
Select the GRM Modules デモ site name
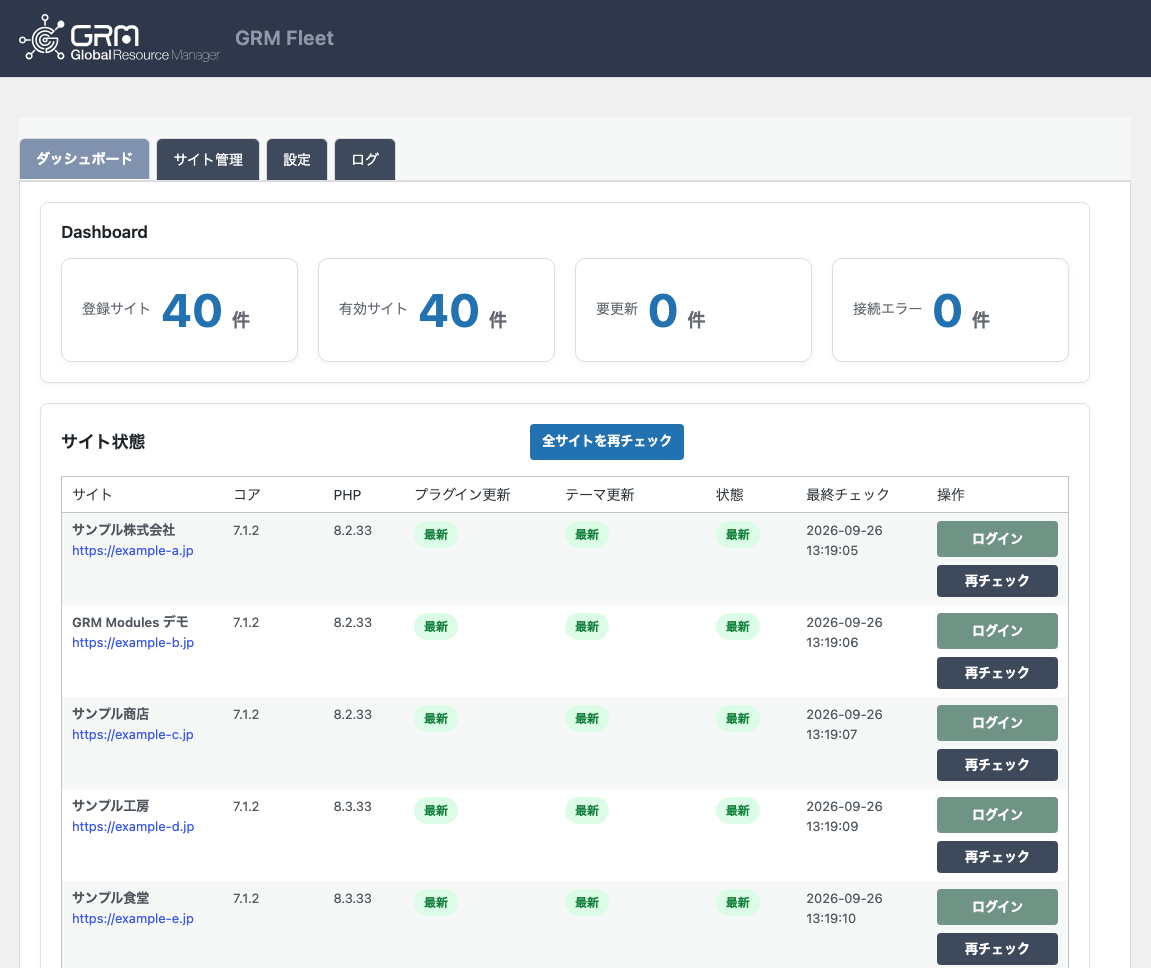coord(130,622)
